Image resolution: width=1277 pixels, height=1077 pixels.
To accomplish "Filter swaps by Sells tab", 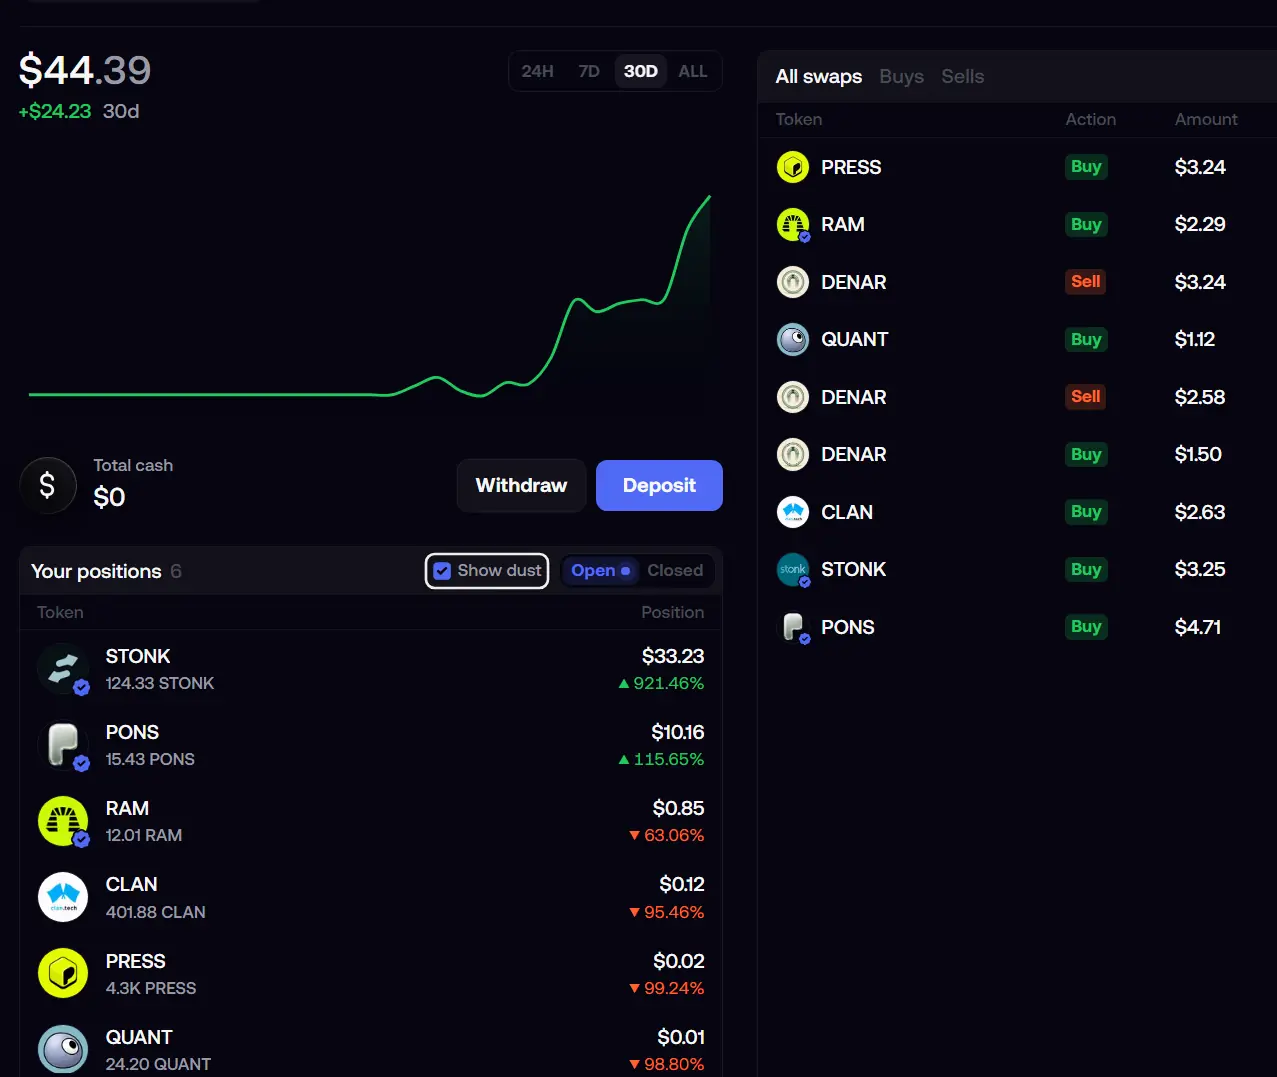I will point(963,76).
